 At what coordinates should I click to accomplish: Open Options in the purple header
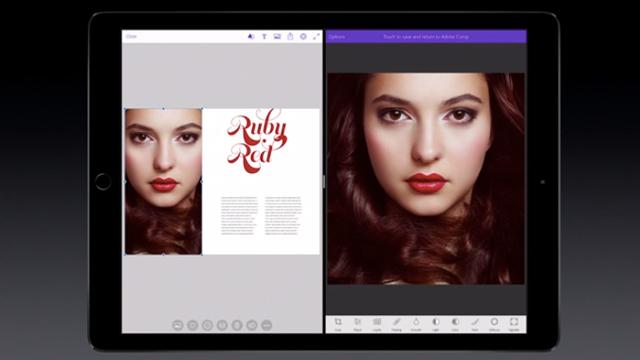(337, 36)
